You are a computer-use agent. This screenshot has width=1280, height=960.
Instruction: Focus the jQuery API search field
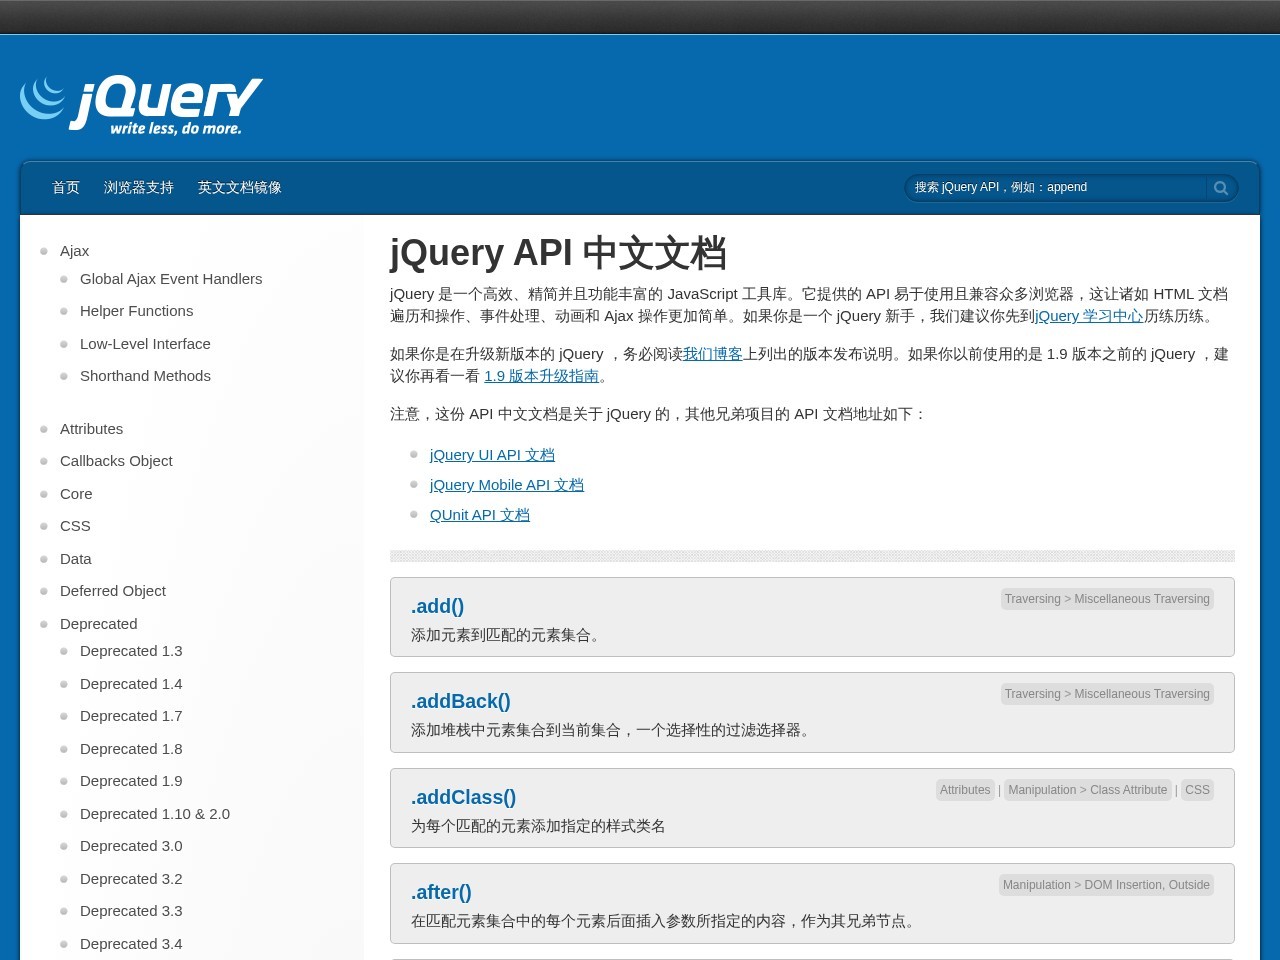1055,188
